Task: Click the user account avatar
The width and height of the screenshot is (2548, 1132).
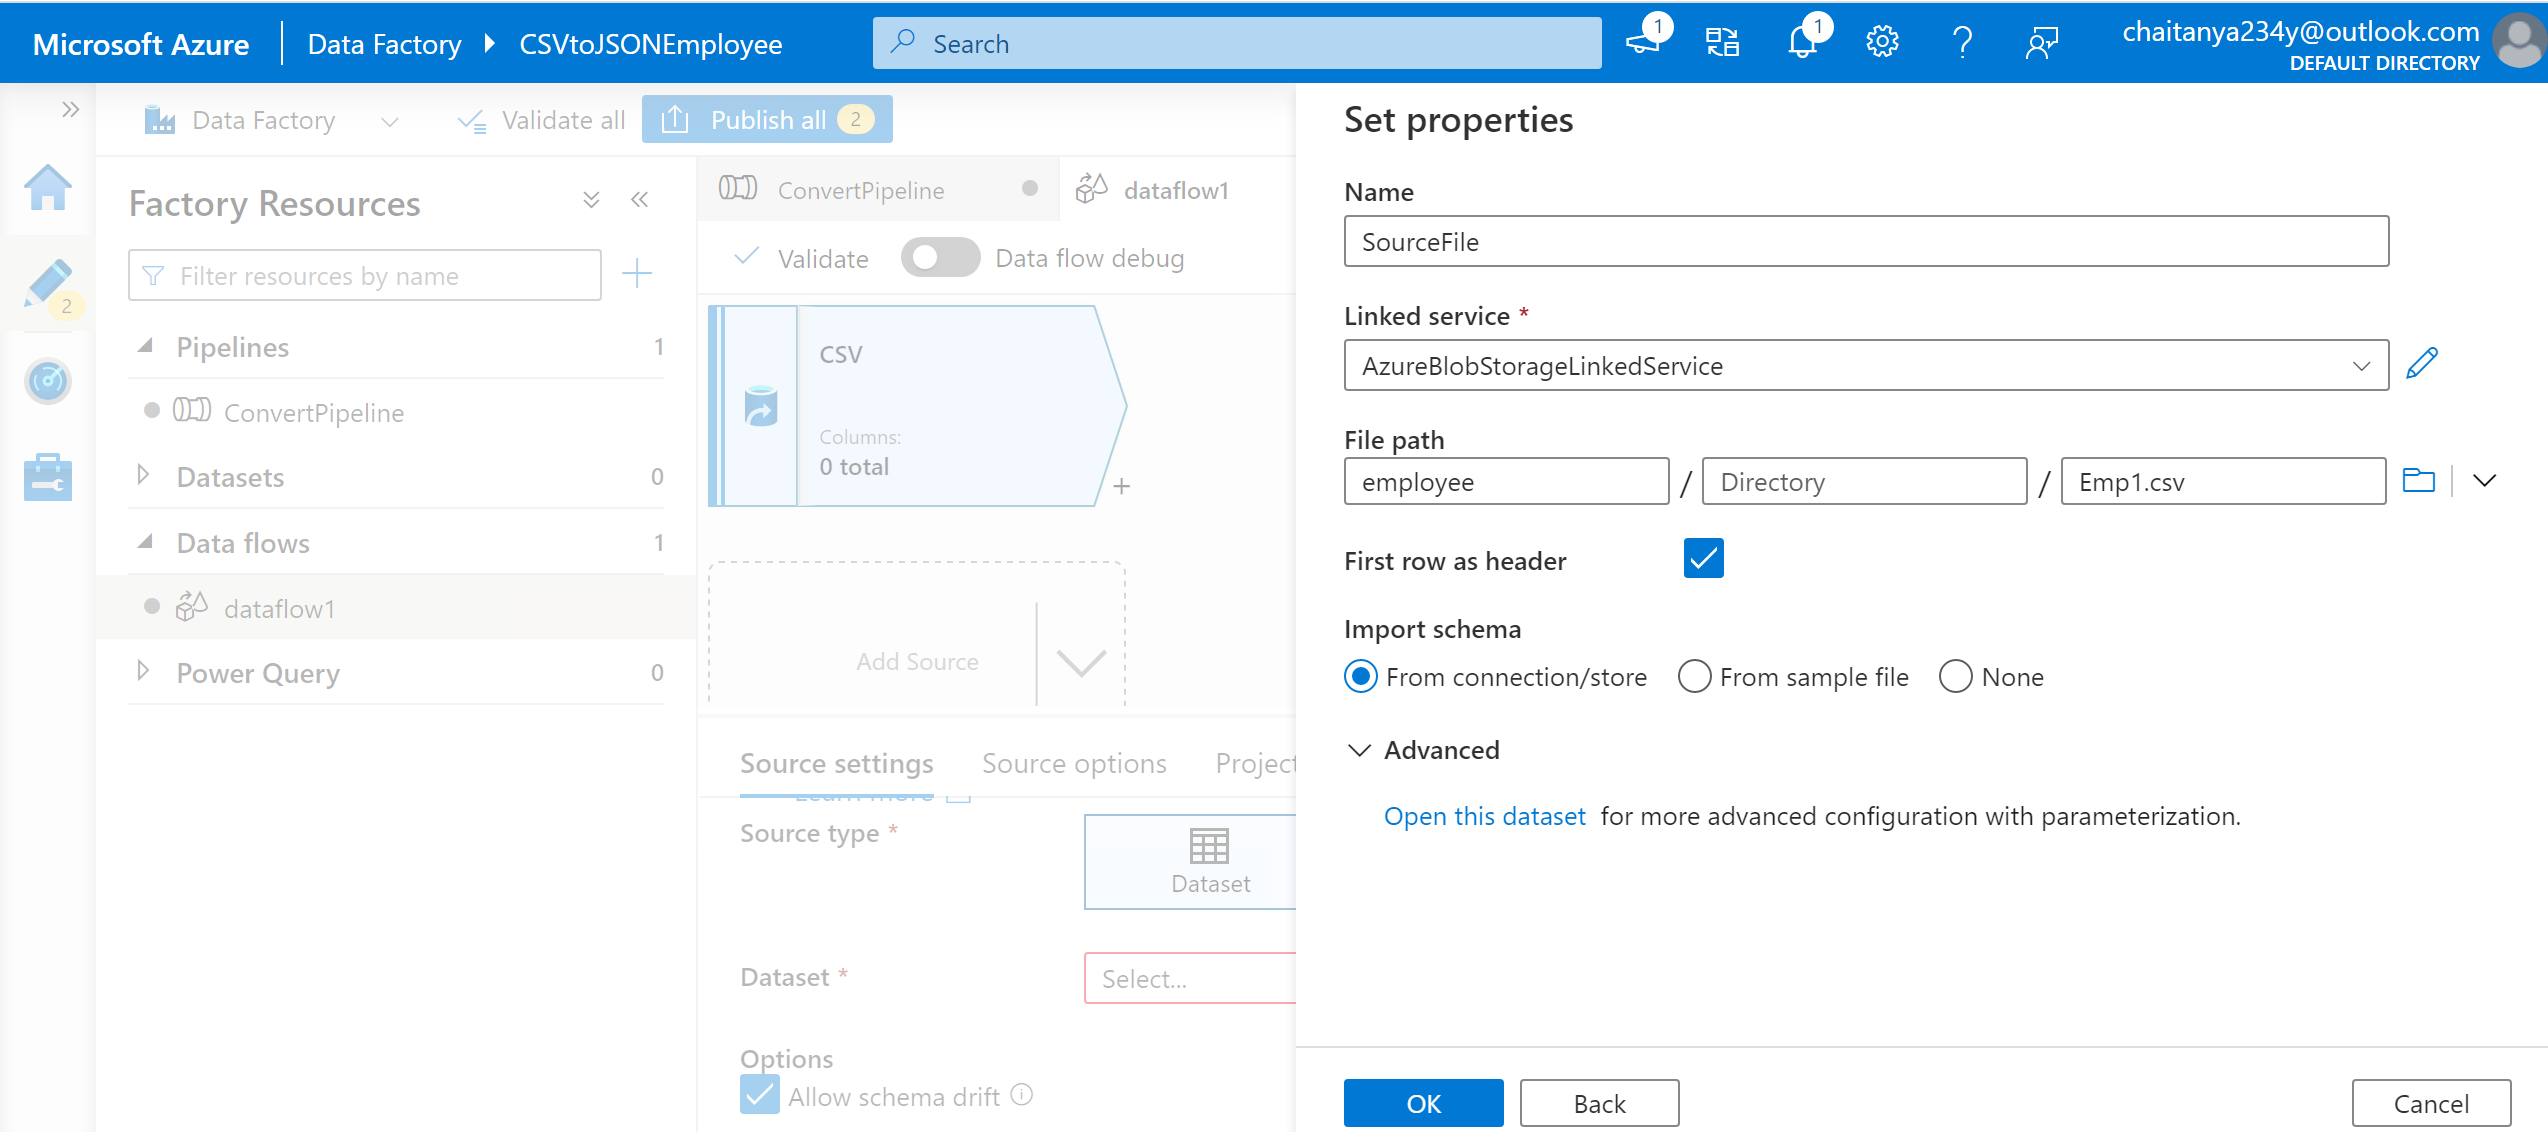Action: (2518, 42)
